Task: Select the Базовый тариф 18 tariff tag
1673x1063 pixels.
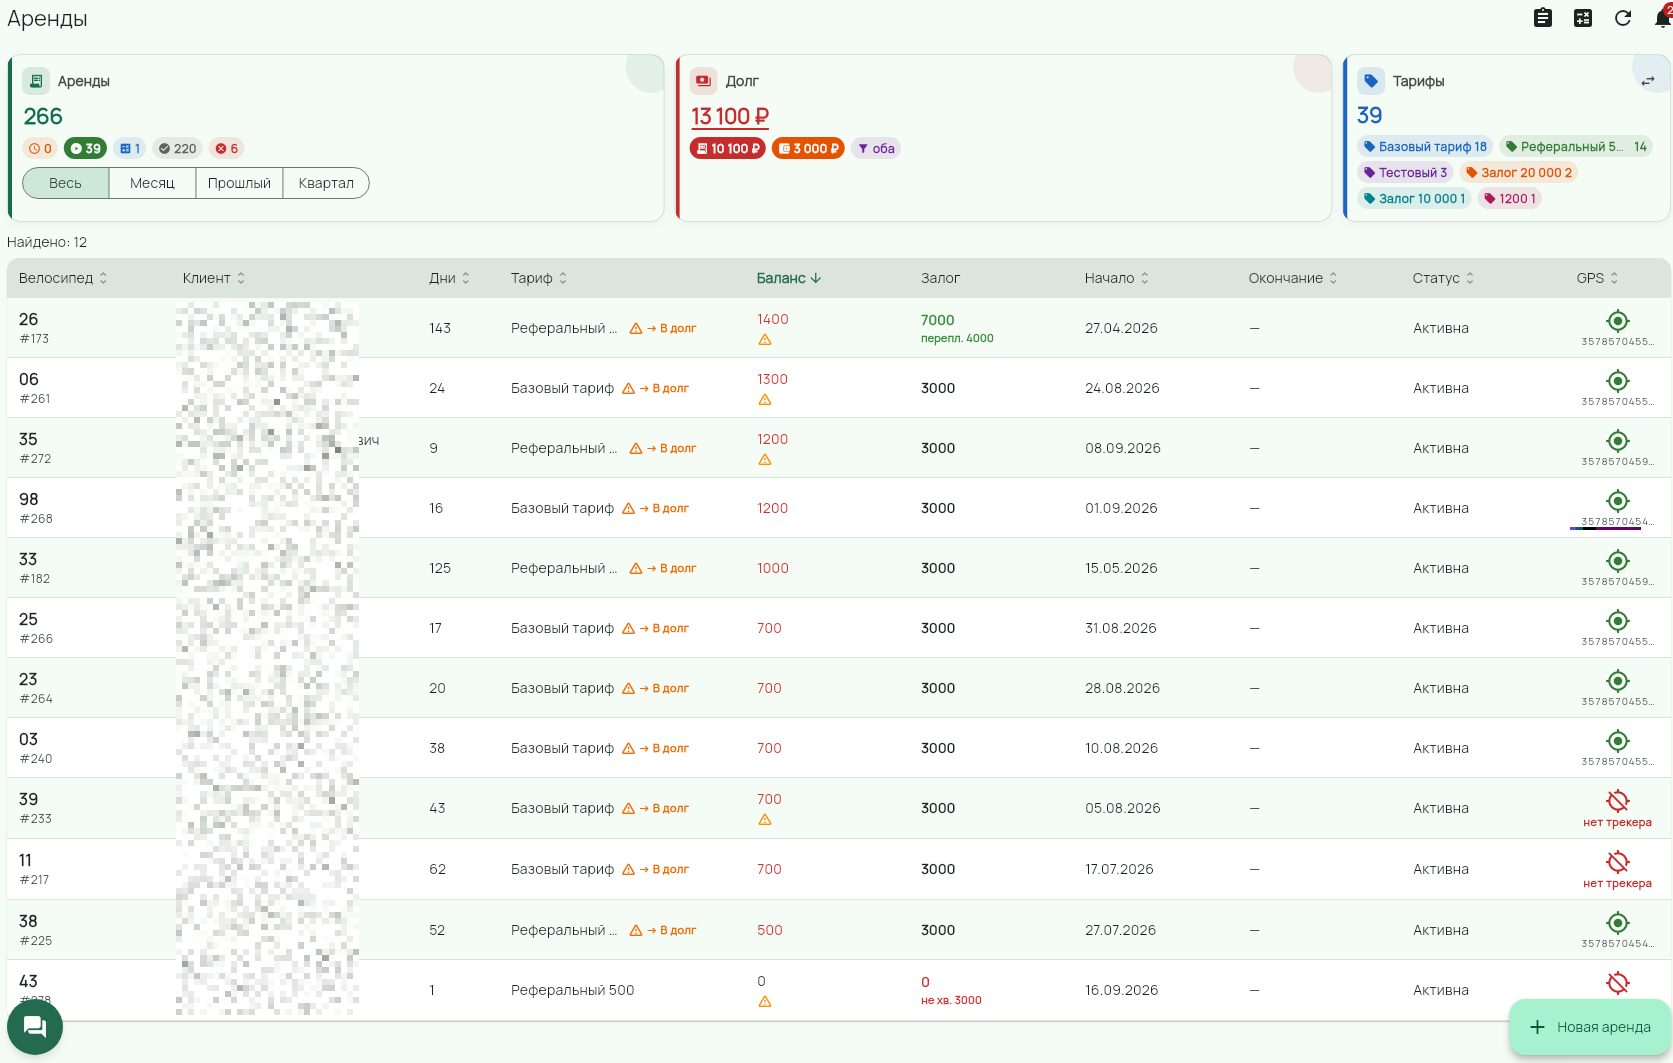Action: point(1425,146)
